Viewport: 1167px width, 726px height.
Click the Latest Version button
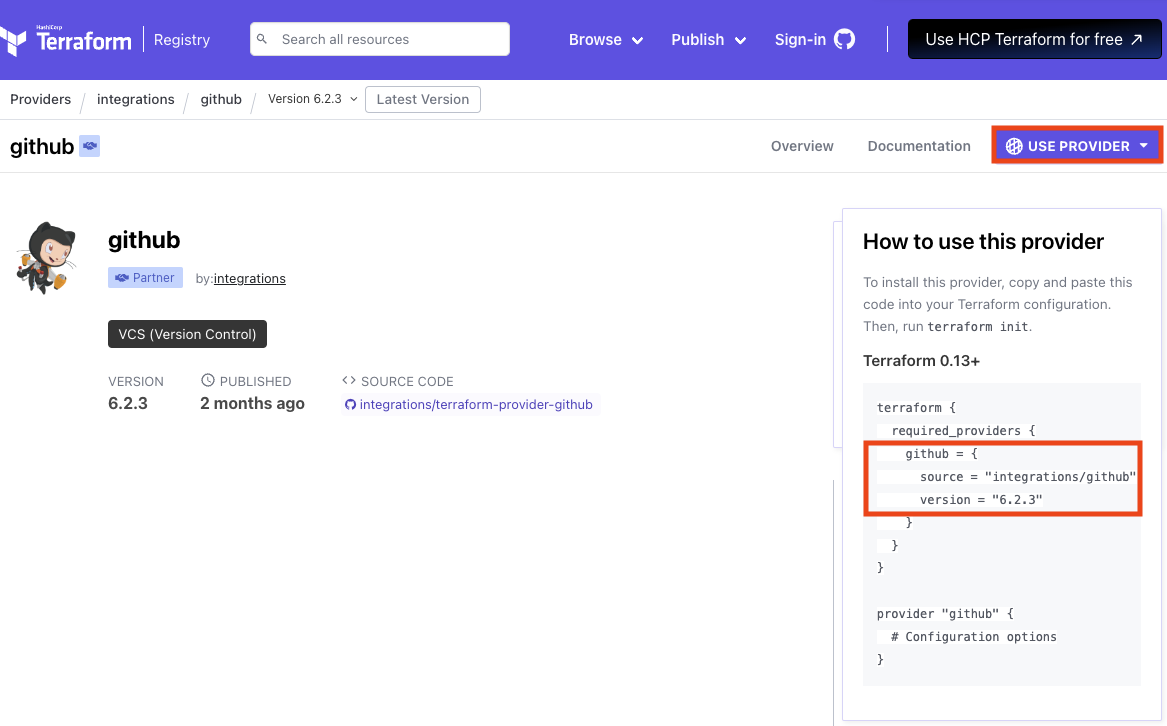pos(423,99)
